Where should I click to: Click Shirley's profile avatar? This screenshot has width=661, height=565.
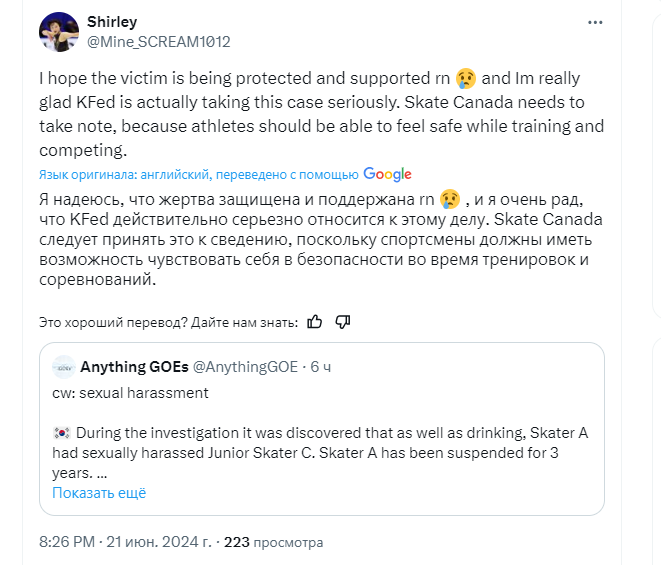pyautogui.click(x=58, y=32)
